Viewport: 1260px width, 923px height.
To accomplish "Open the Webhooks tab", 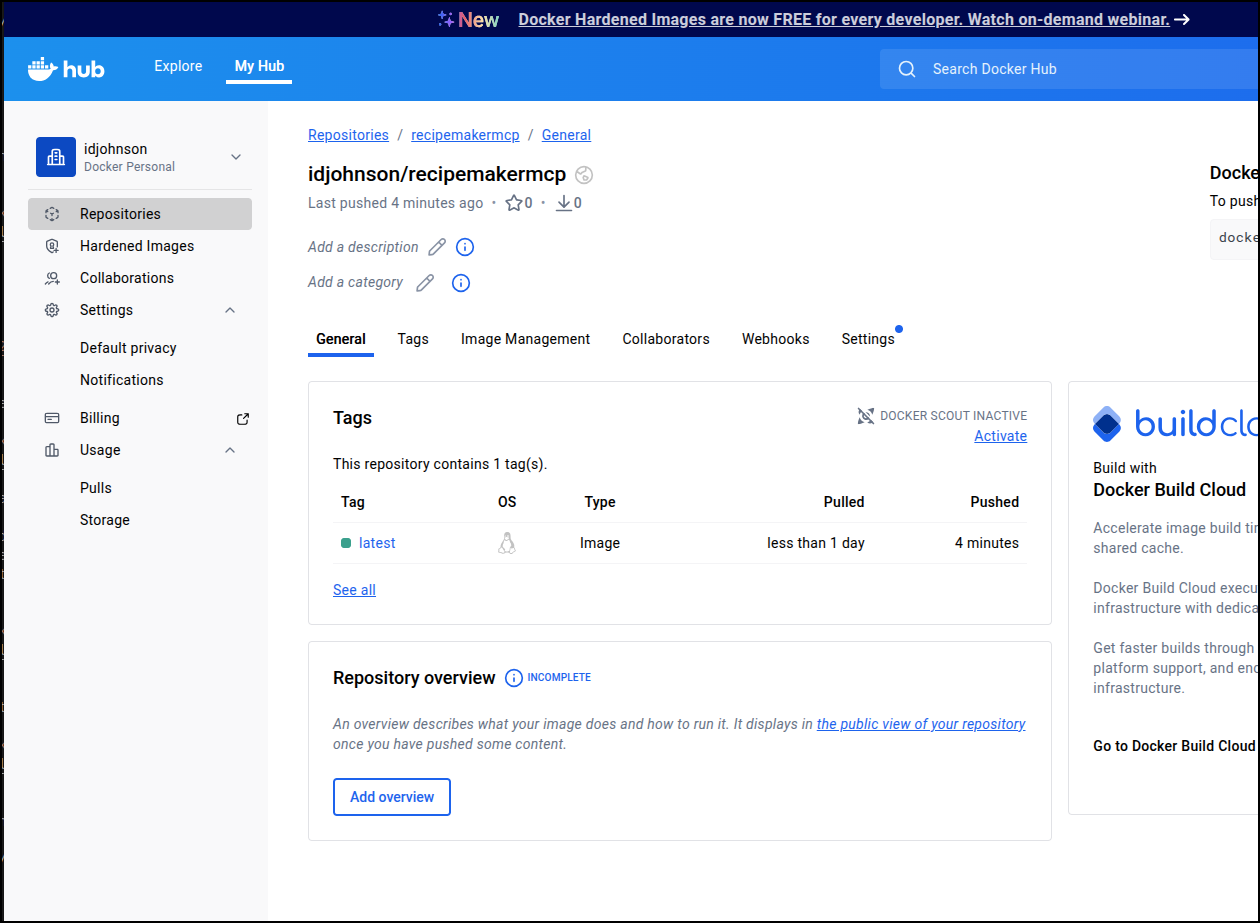I will [x=775, y=339].
